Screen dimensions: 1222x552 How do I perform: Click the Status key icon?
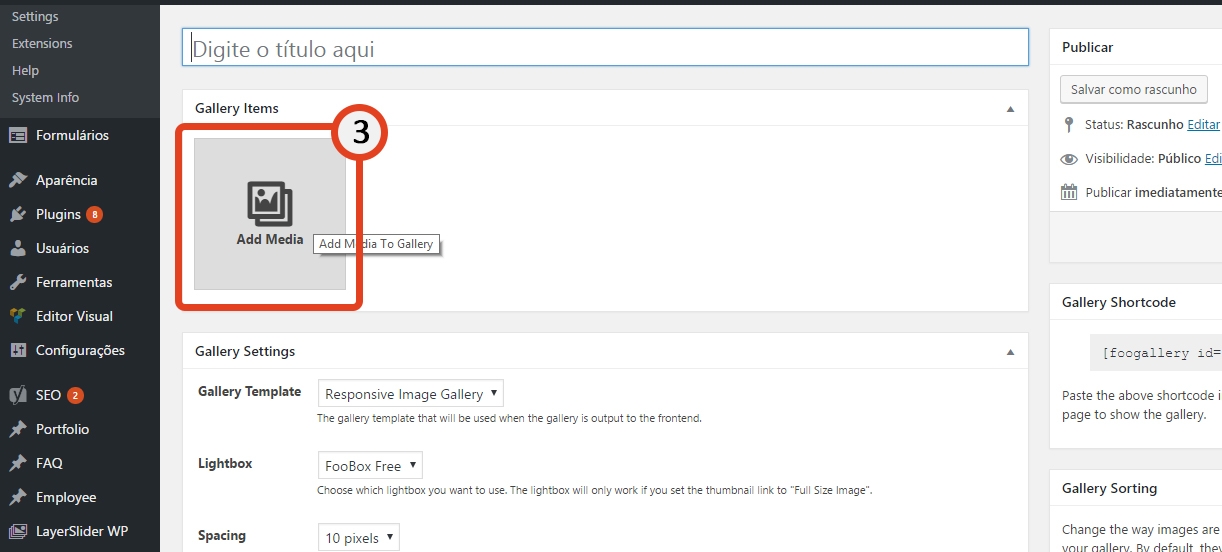click(x=1069, y=125)
